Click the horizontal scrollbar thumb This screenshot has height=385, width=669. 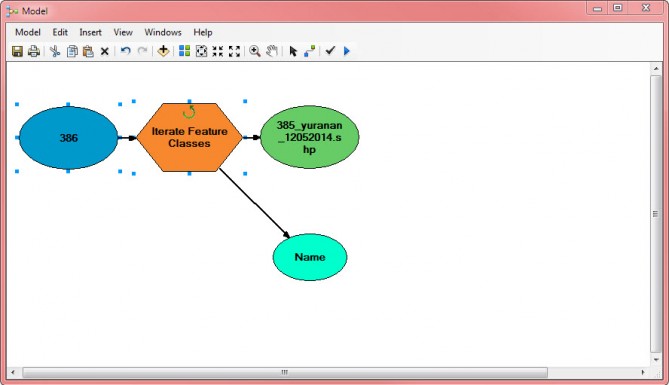point(285,372)
